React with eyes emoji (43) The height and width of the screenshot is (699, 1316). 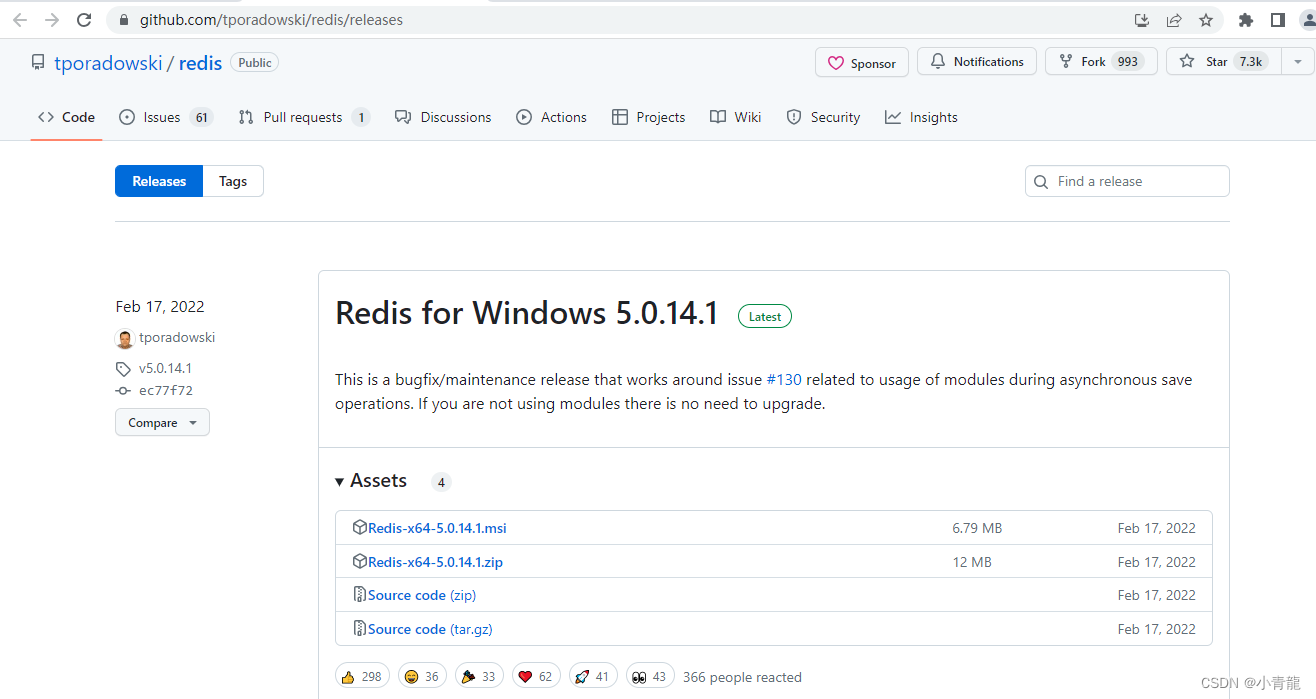click(650, 676)
